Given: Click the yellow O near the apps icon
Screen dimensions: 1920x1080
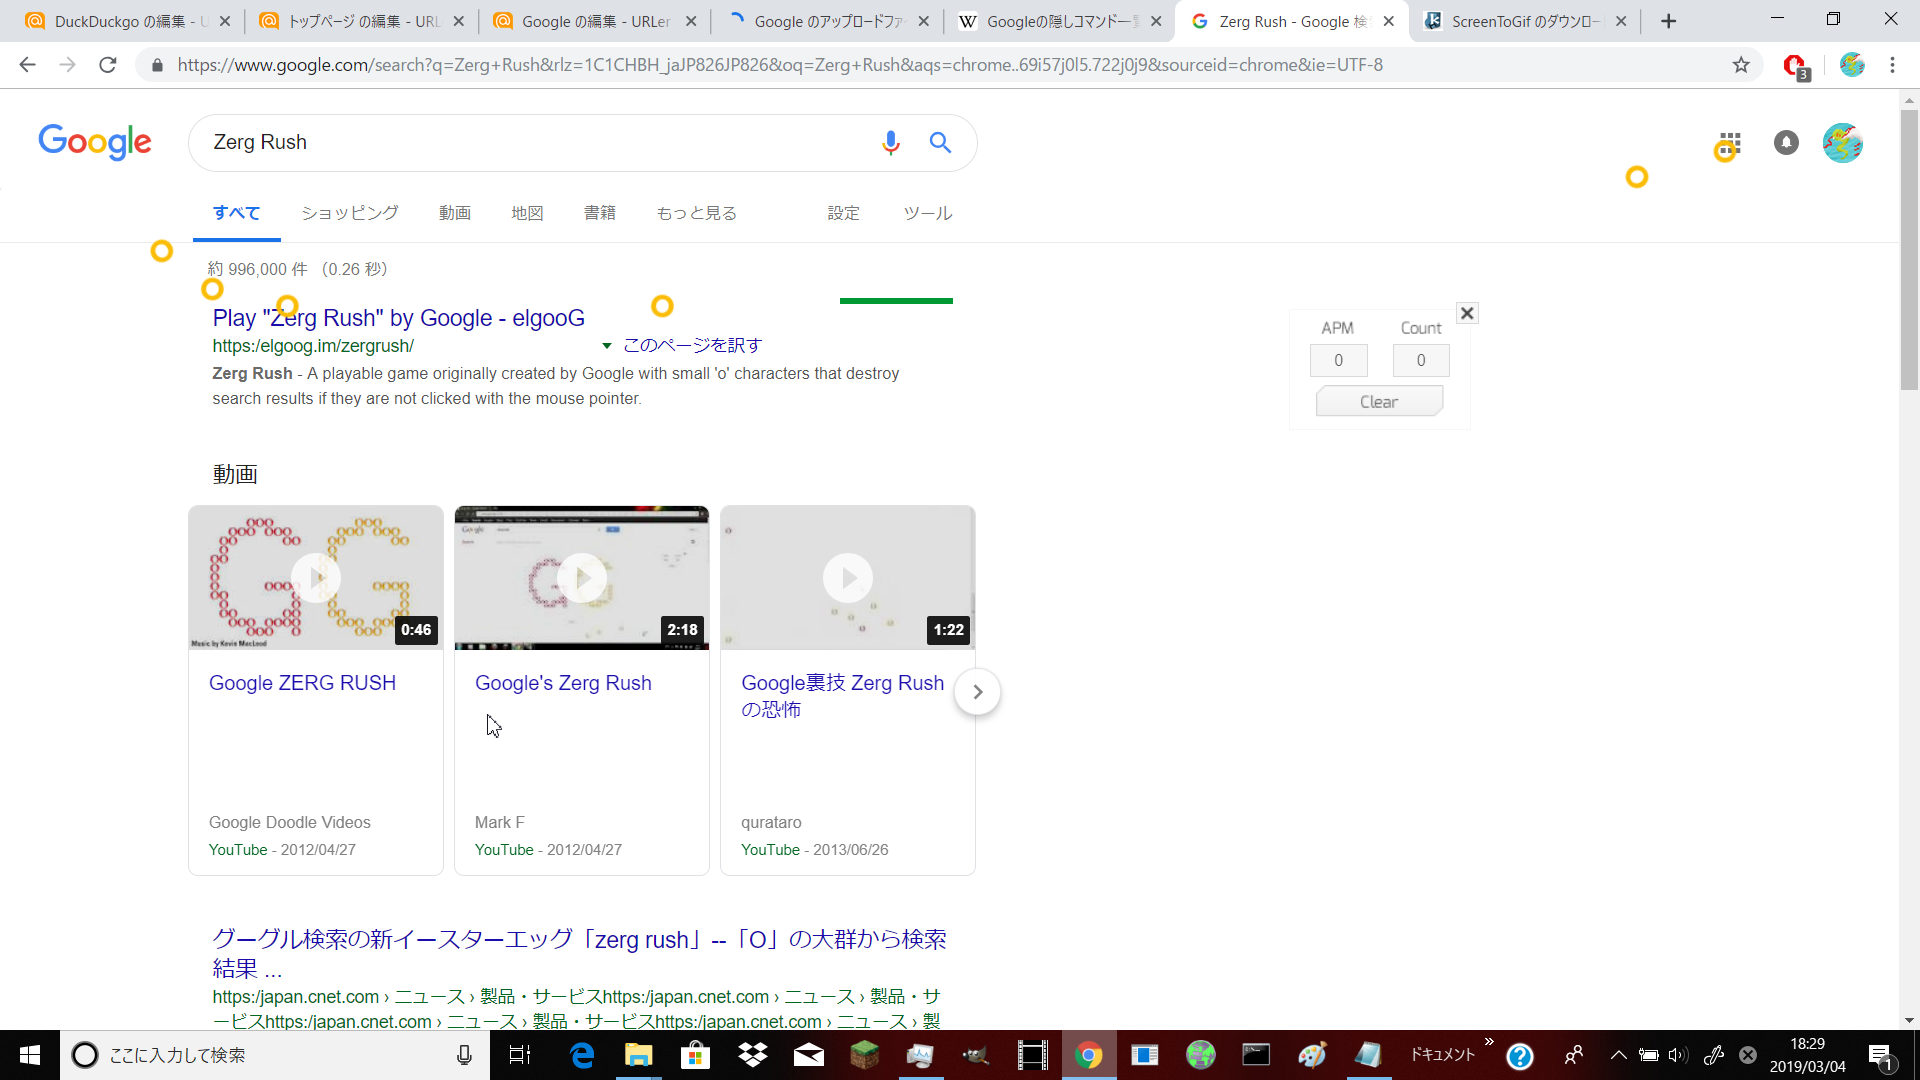Looking at the screenshot, I should [1725, 152].
